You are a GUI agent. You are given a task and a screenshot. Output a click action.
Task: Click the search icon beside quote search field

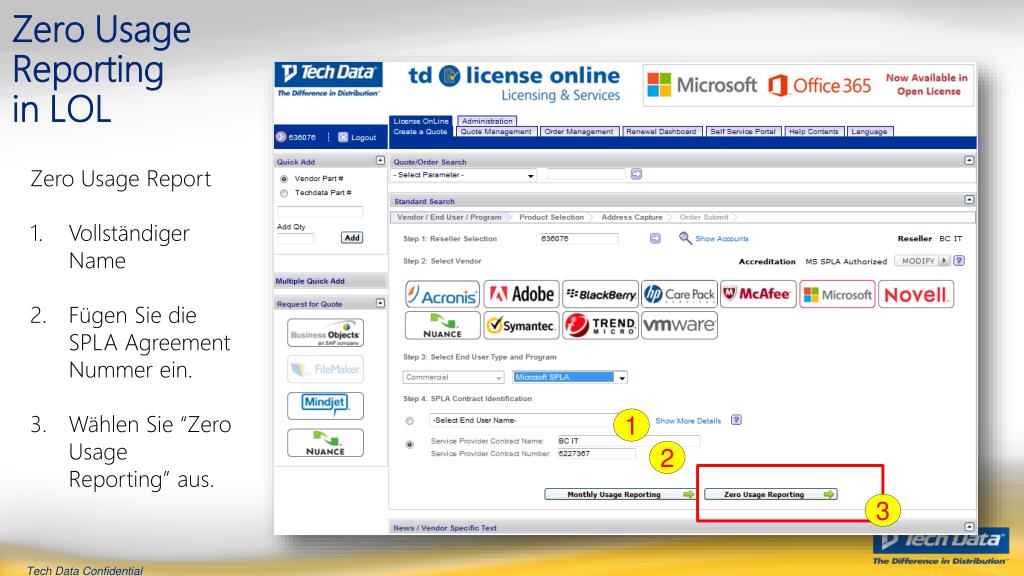click(x=636, y=174)
